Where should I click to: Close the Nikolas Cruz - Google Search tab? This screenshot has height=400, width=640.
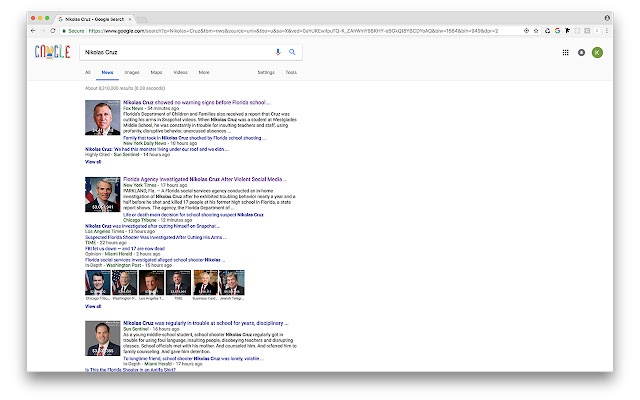coord(130,19)
